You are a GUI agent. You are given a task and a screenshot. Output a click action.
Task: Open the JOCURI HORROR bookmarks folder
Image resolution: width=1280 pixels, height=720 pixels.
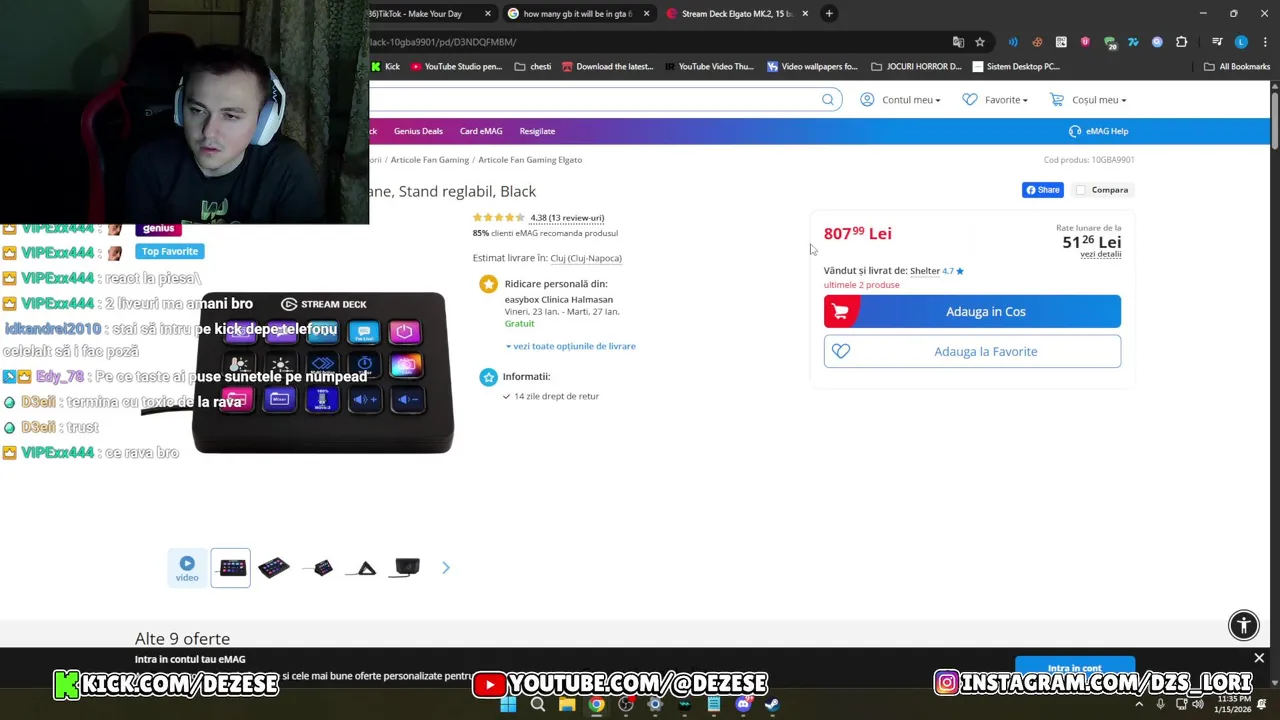pos(916,67)
